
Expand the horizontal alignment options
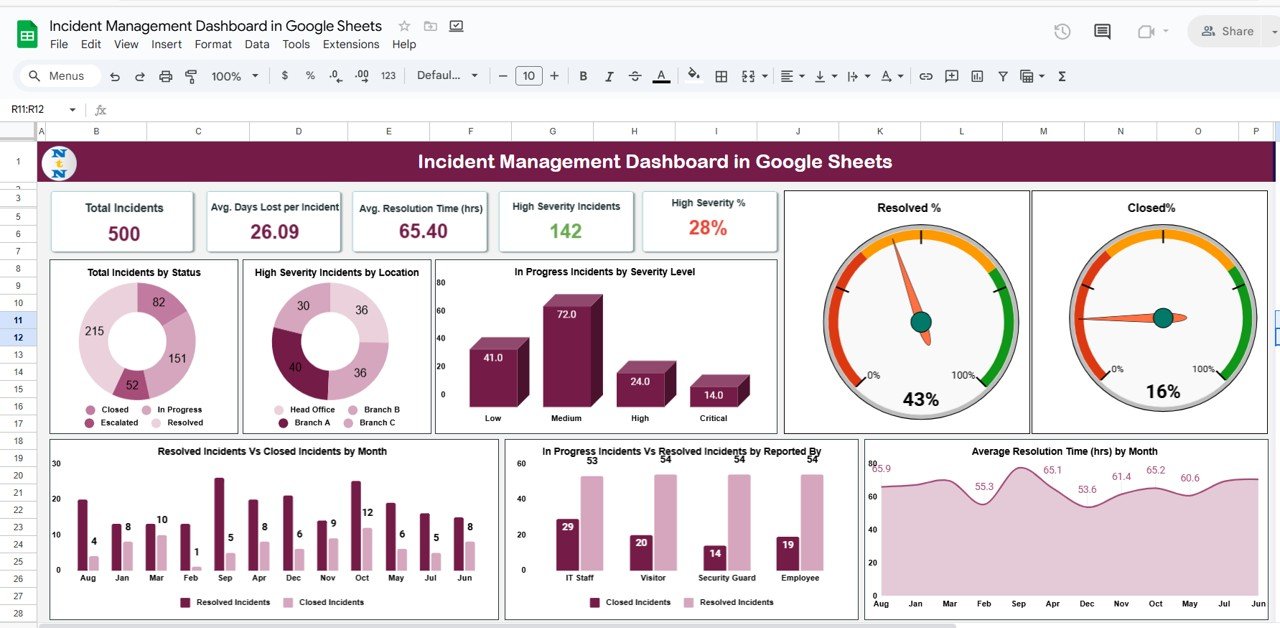[800, 76]
